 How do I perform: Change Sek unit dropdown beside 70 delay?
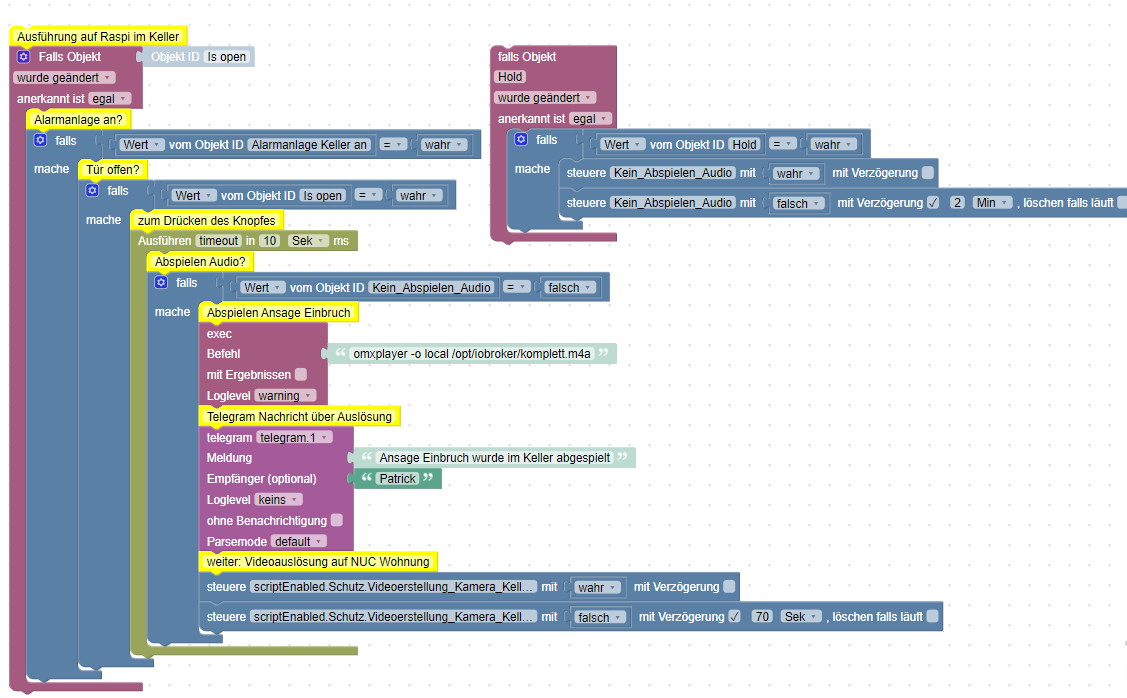tap(801, 617)
